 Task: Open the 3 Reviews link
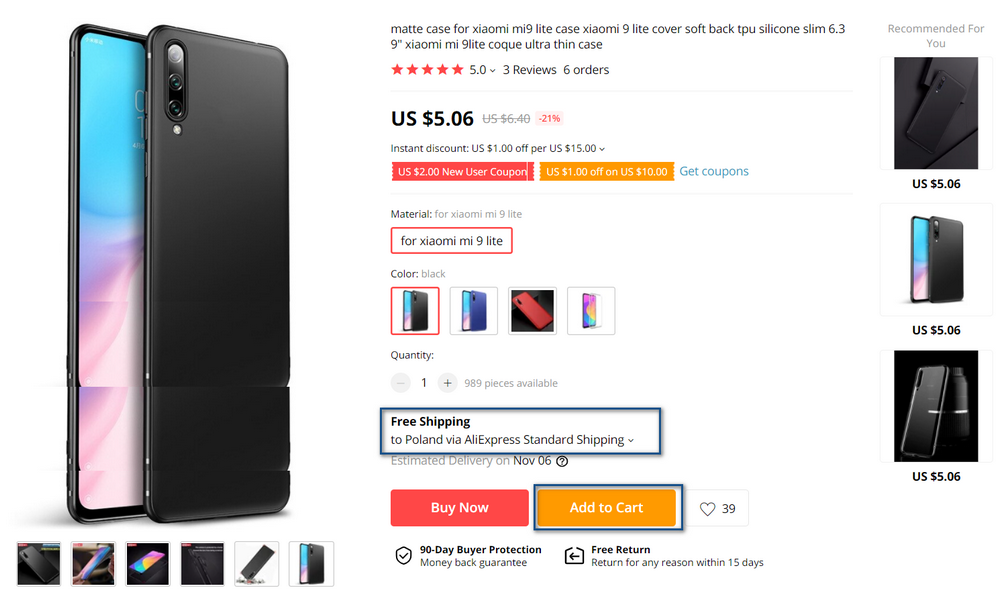[529, 70]
